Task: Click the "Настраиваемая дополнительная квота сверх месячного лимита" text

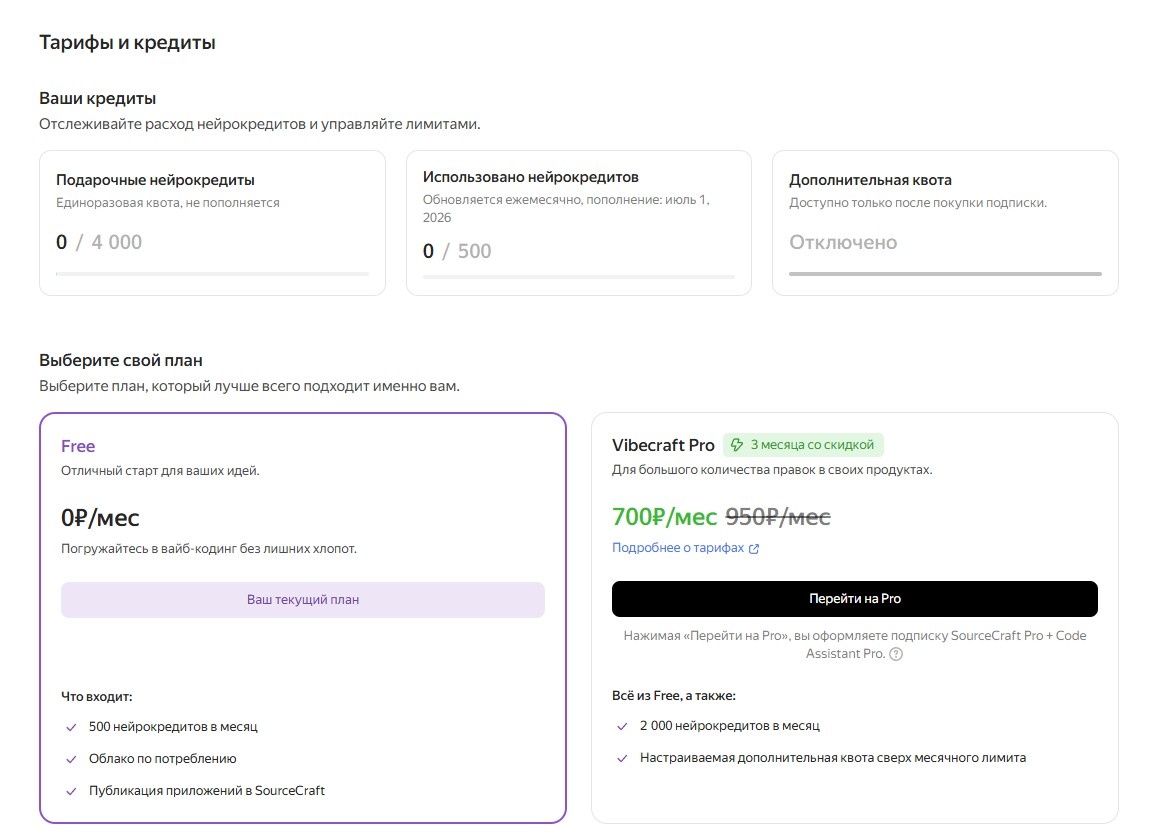Action: pos(832,758)
